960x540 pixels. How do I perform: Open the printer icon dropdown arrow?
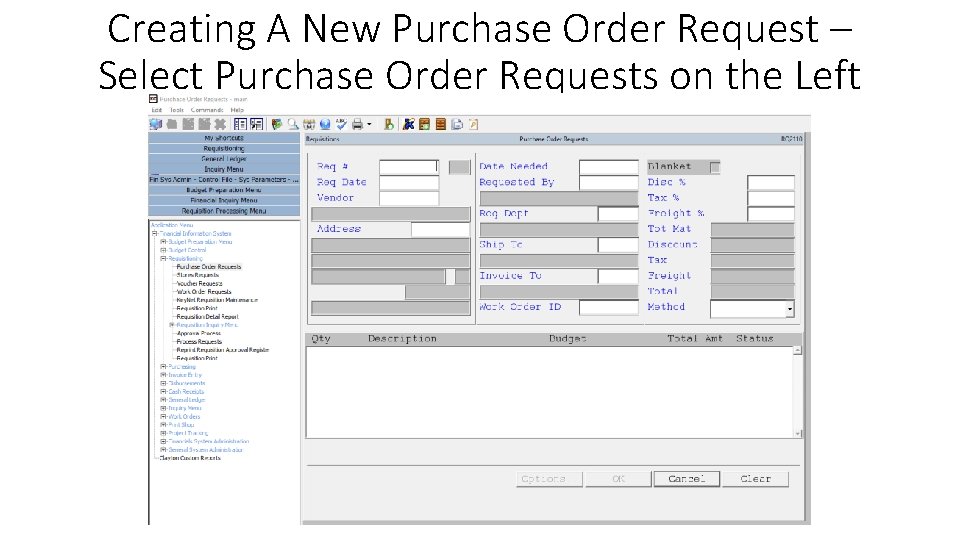tap(369, 124)
